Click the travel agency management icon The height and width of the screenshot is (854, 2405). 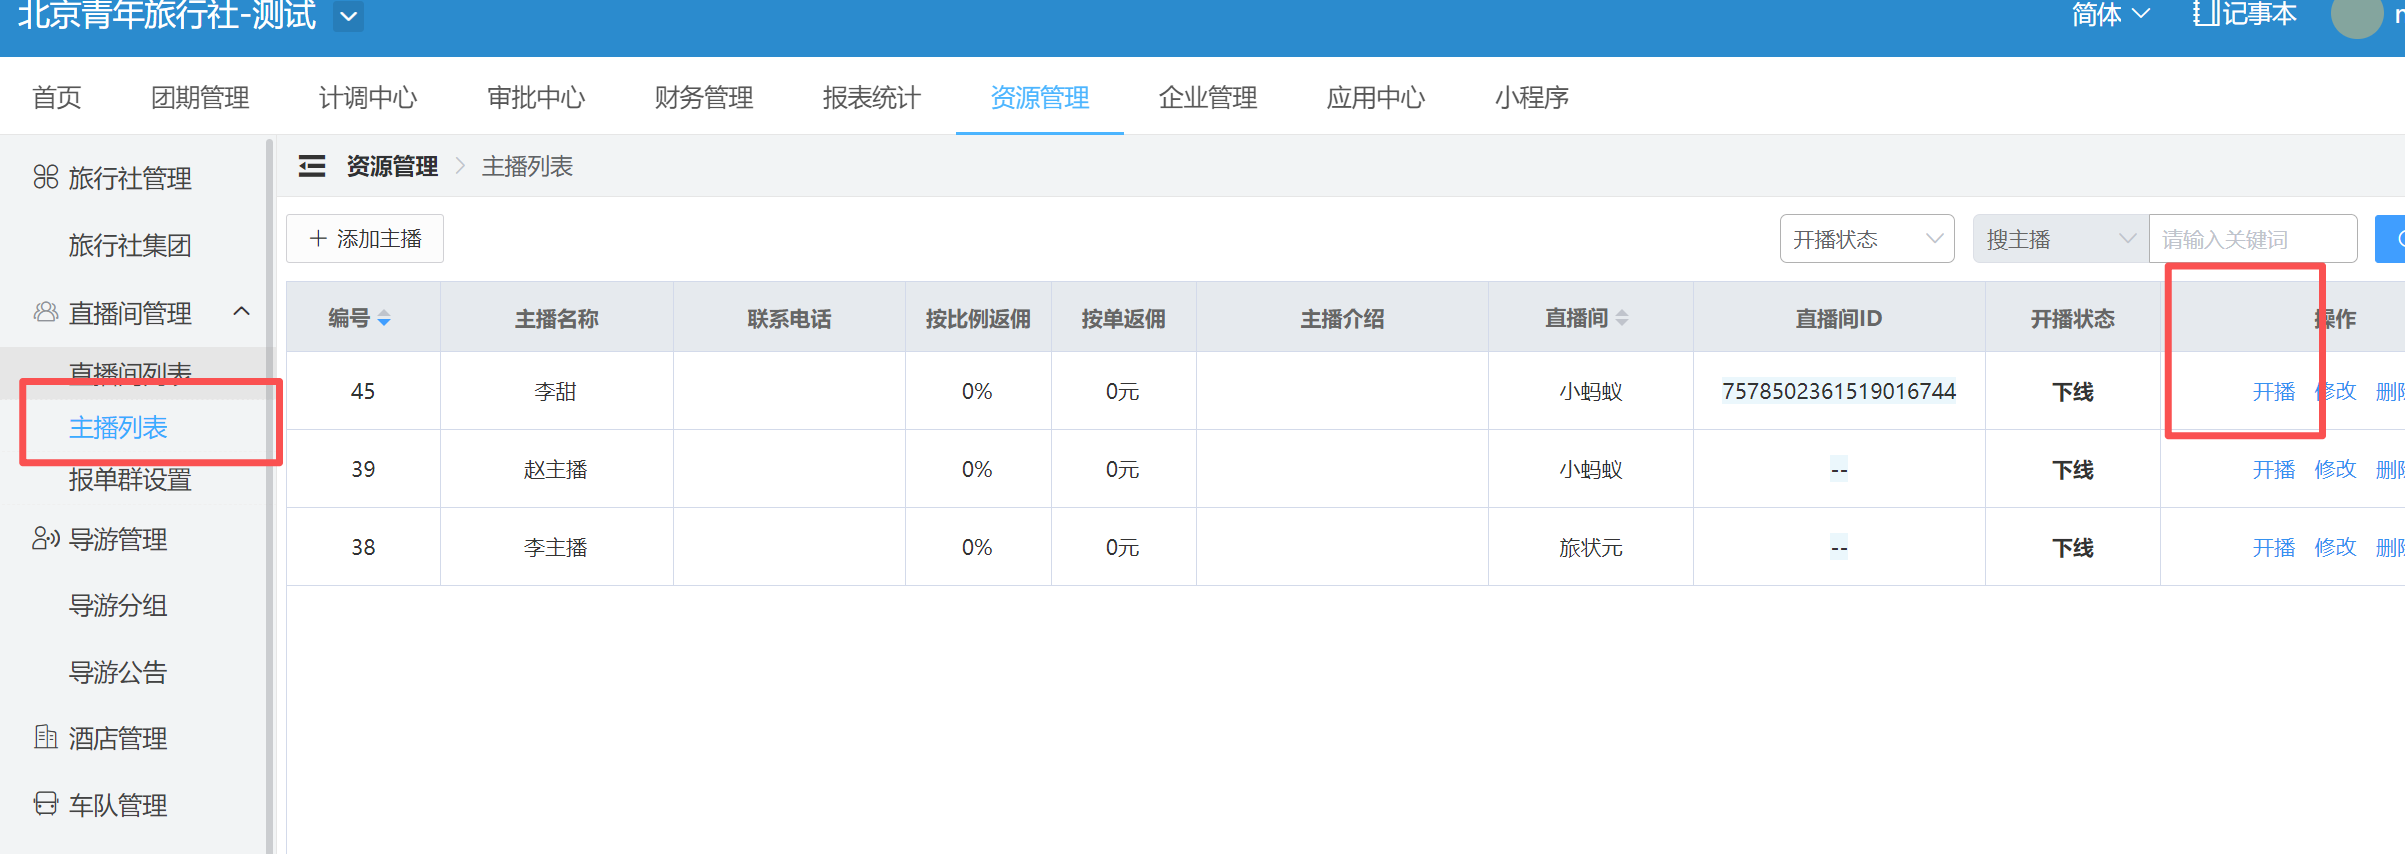[x=45, y=177]
